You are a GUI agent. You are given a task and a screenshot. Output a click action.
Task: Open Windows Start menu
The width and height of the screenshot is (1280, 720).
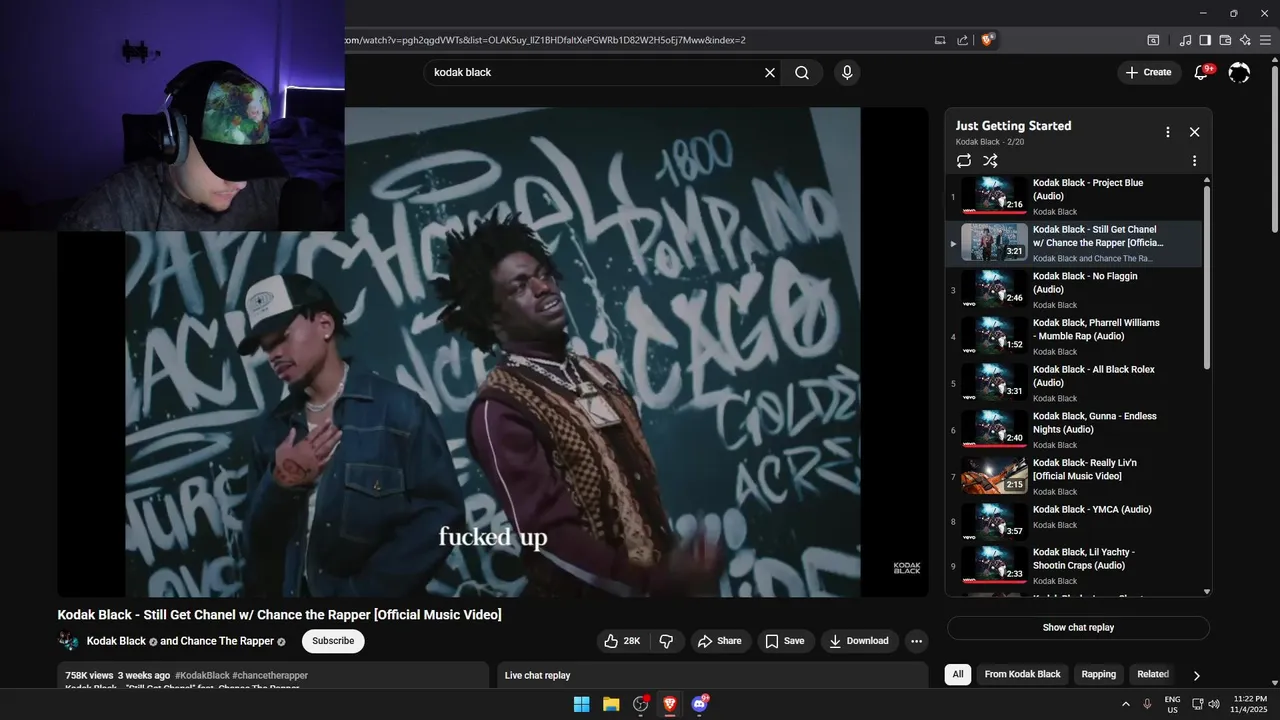click(x=581, y=704)
